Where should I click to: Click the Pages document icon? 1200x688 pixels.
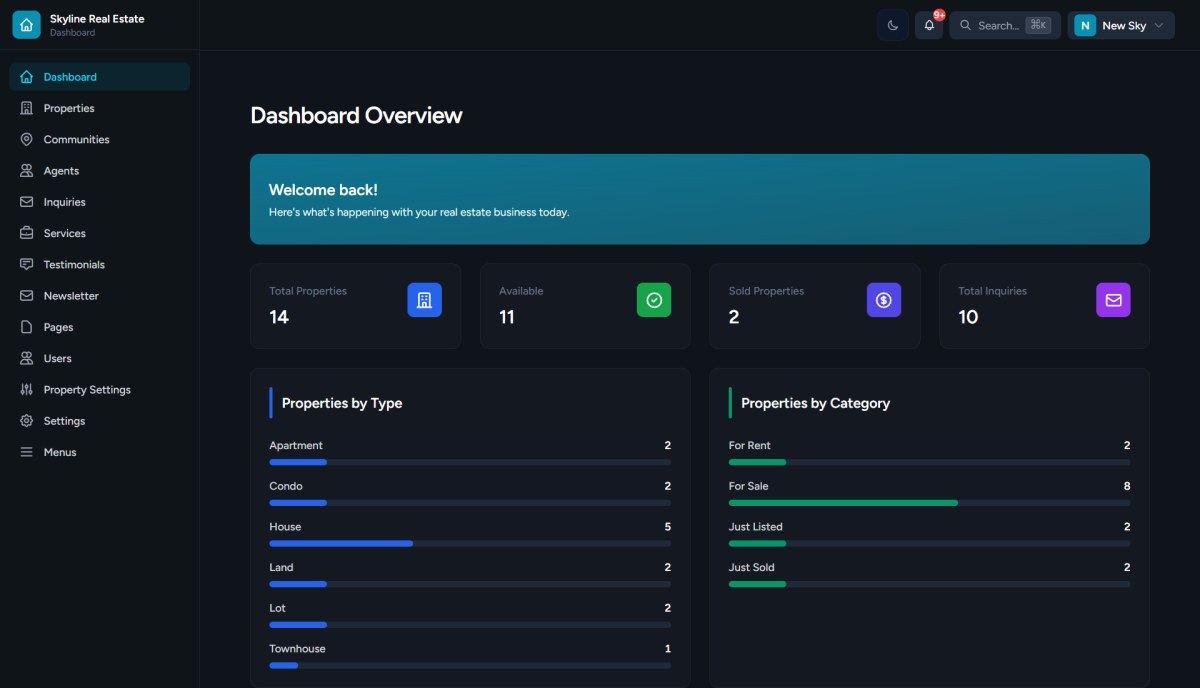(27, 327)
